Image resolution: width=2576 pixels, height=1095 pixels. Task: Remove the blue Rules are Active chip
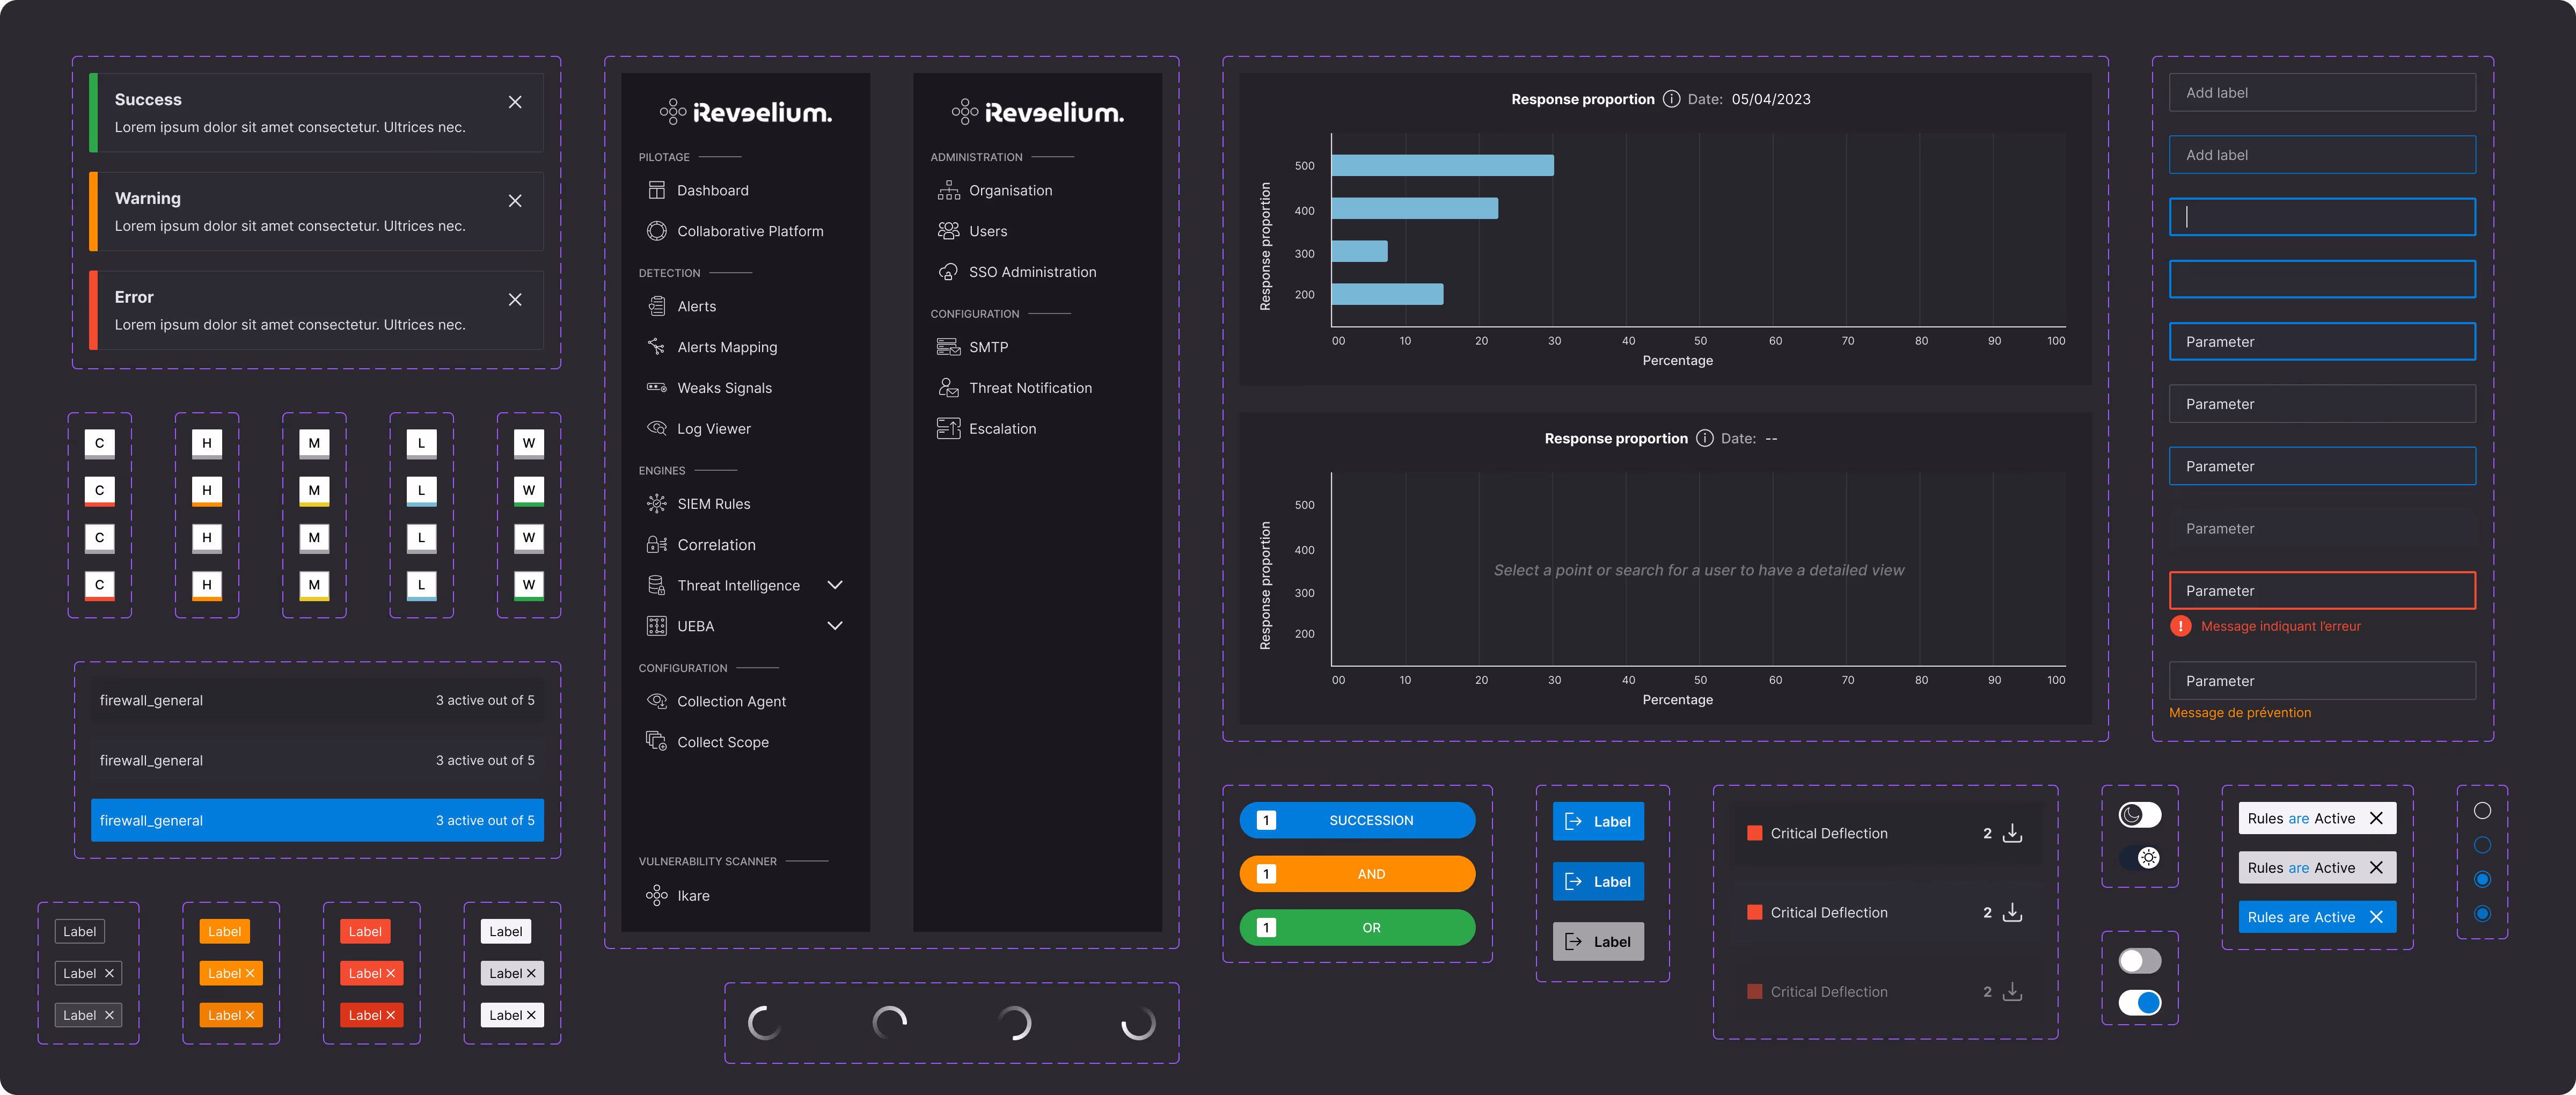[2376, 917]
